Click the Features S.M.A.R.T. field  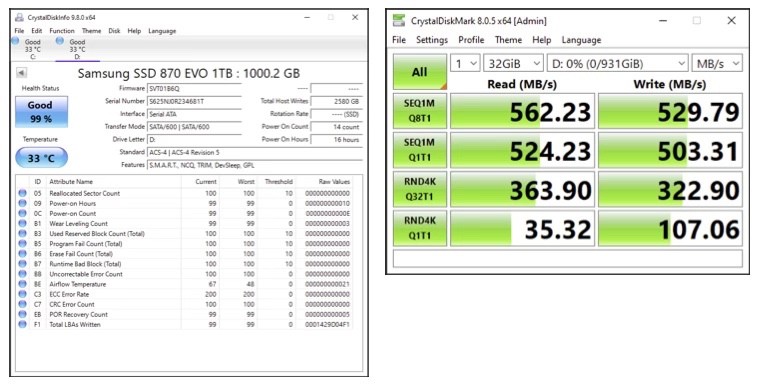click(255, 165)
